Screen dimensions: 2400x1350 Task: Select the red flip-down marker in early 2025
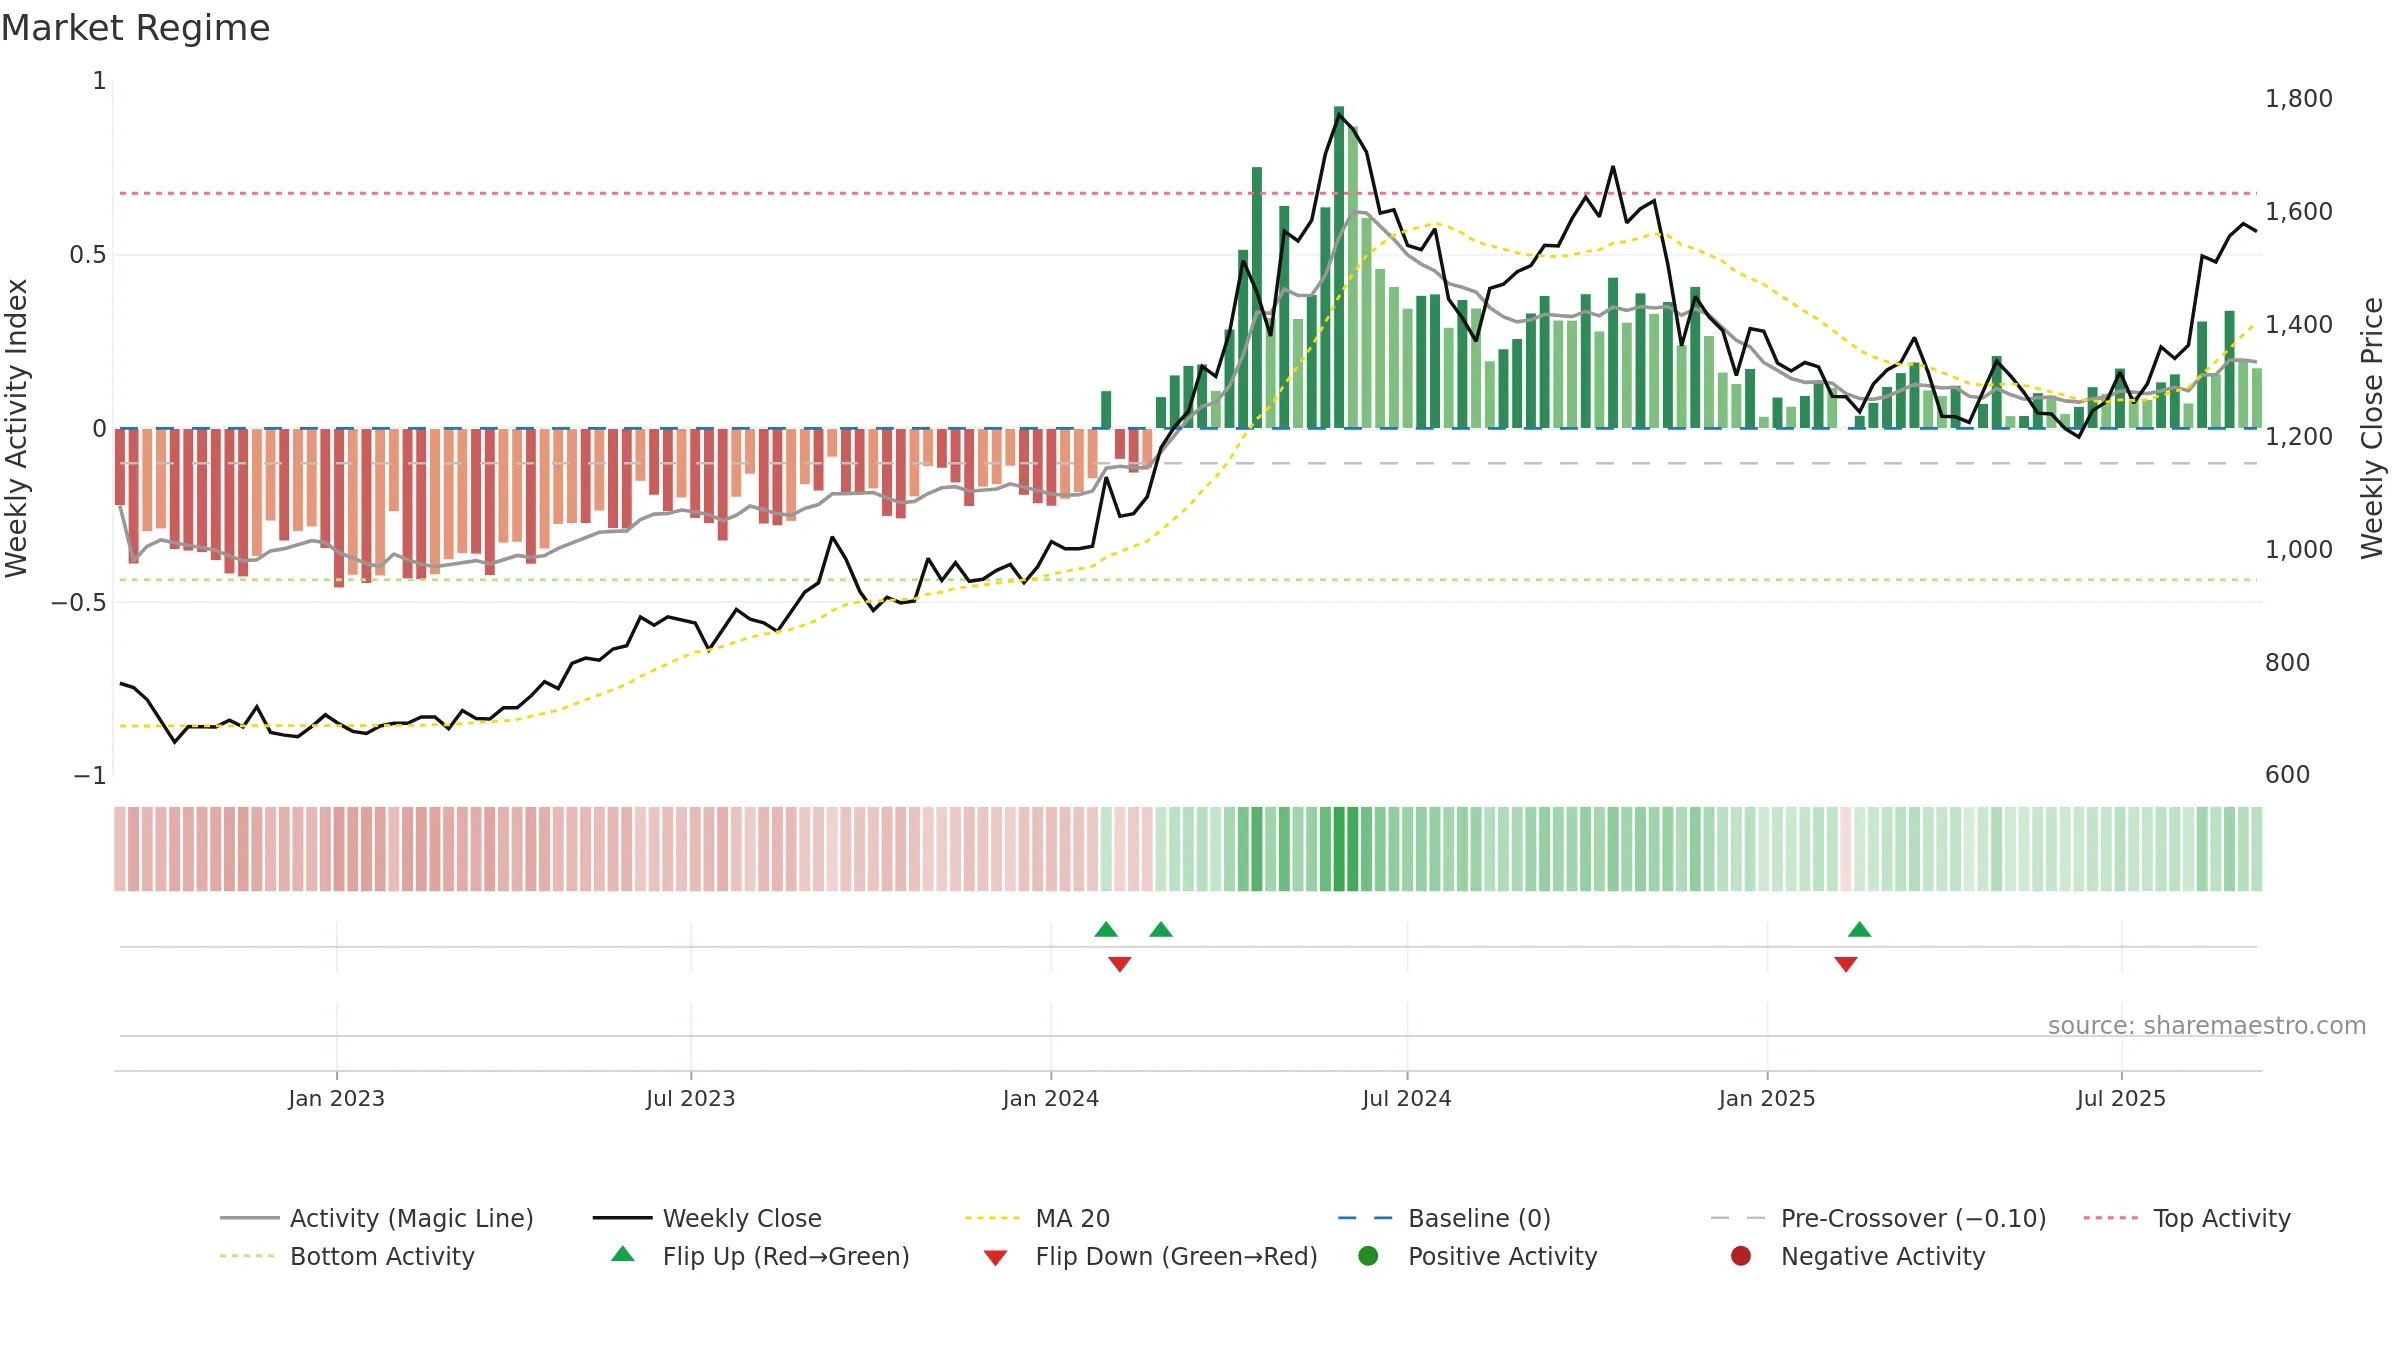pos(1846,964)
